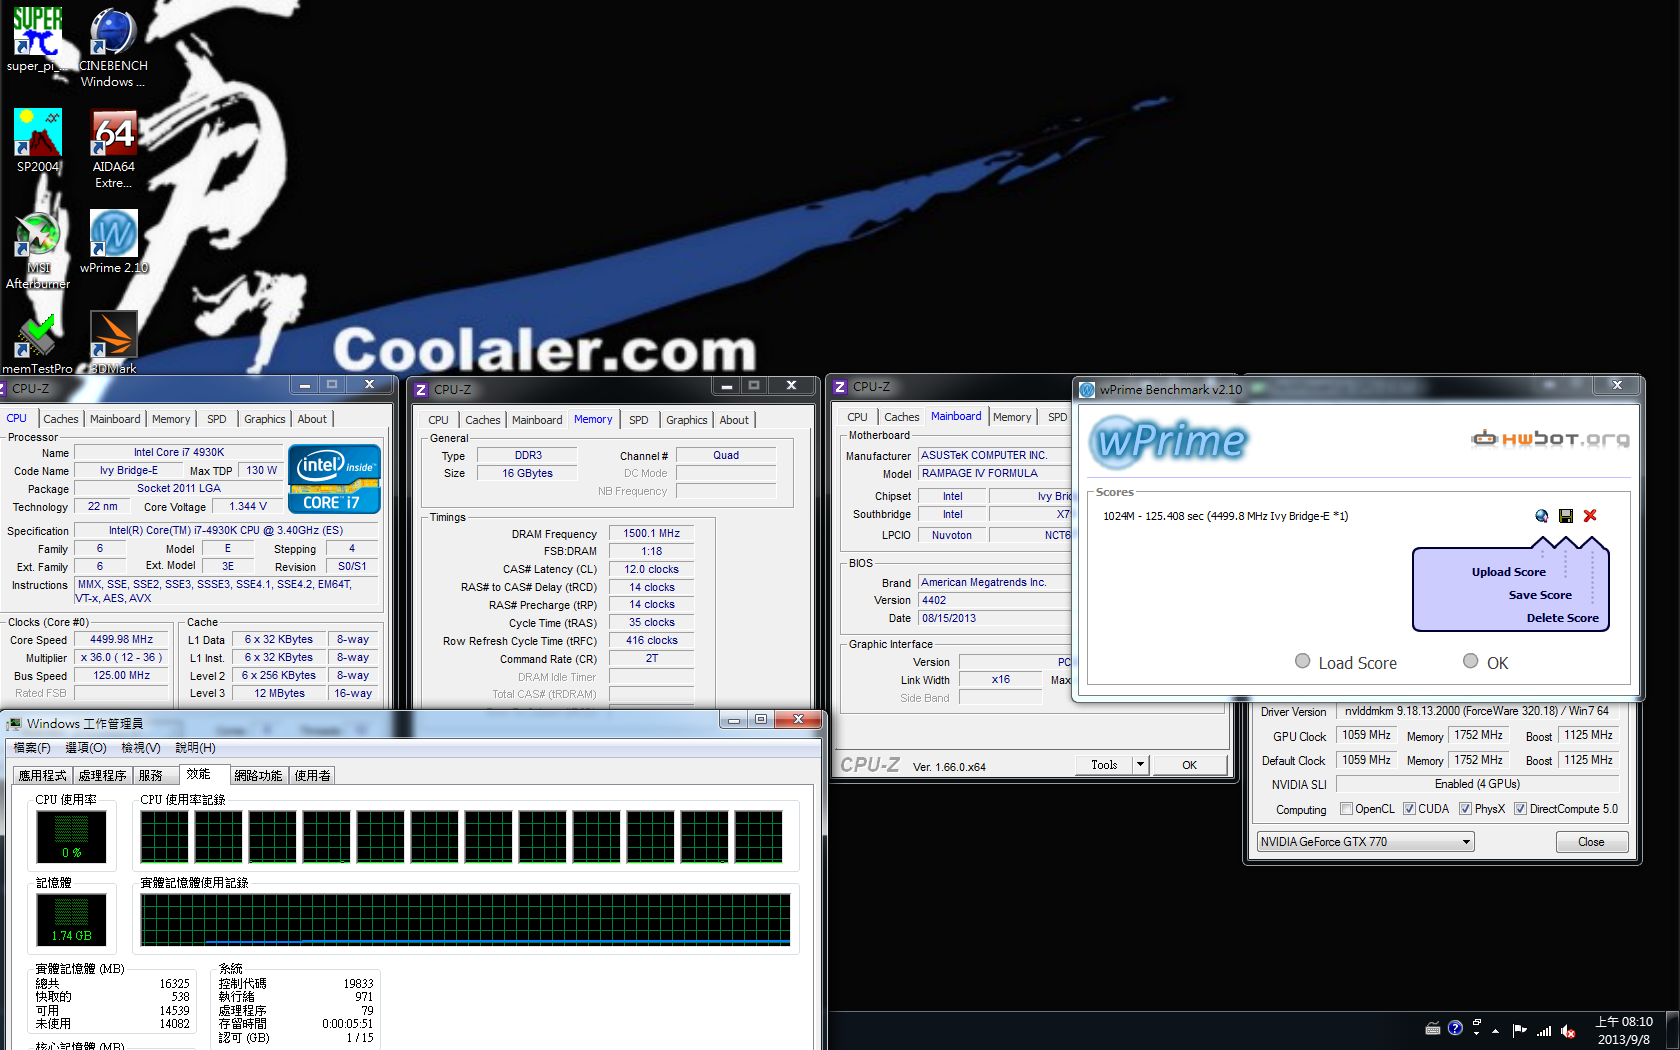Open 檢視(V) menu in Task Manager
The image size is (1680, 1050).
coord(141,747)
